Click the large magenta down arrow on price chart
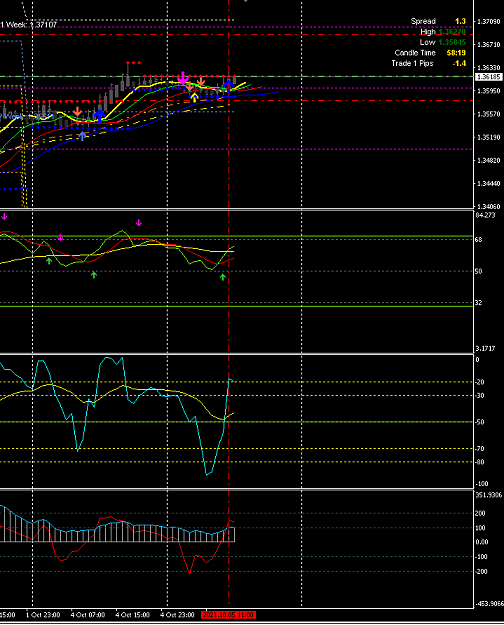Screen dimensions: 504x625 [183, 78]
